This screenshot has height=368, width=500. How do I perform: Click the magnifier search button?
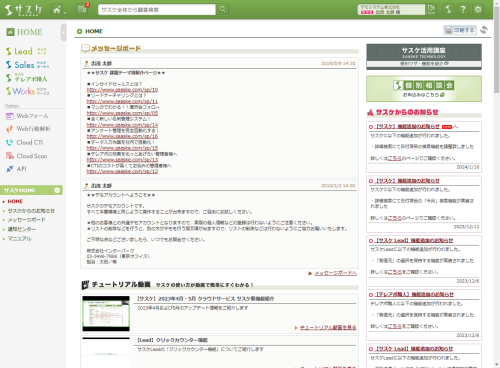[x=222, y=9]
